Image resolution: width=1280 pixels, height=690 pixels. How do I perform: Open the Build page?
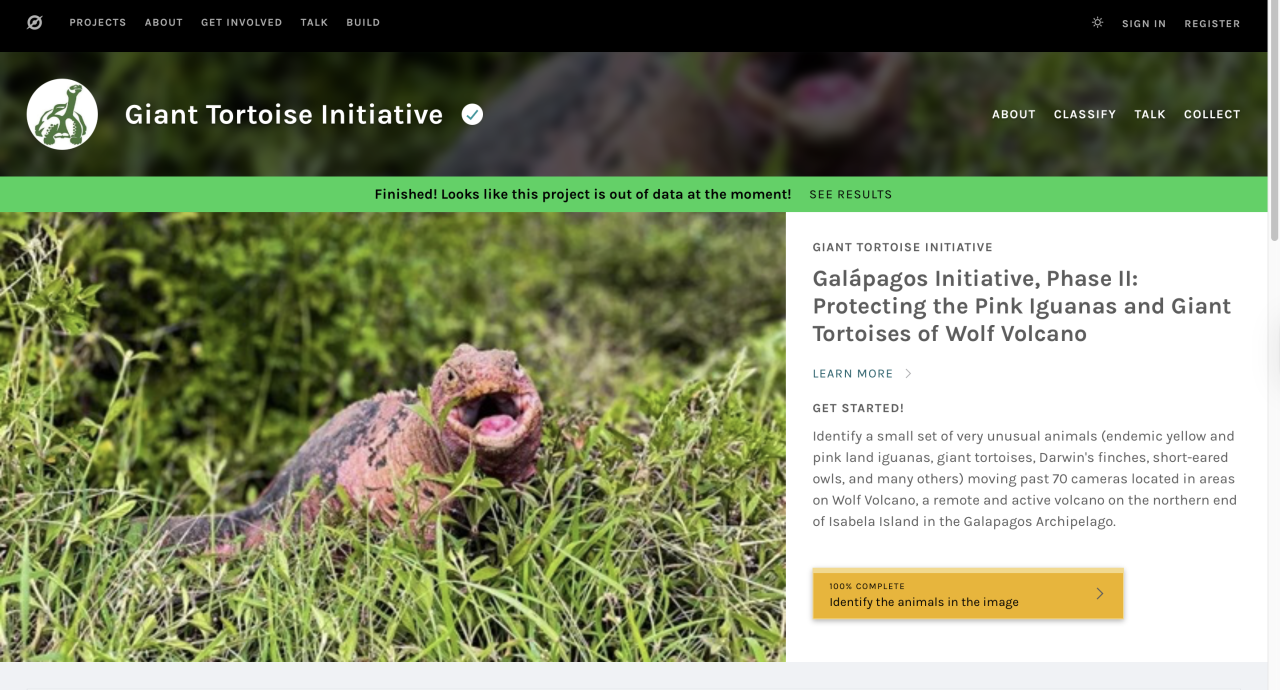tap(363, 22)
